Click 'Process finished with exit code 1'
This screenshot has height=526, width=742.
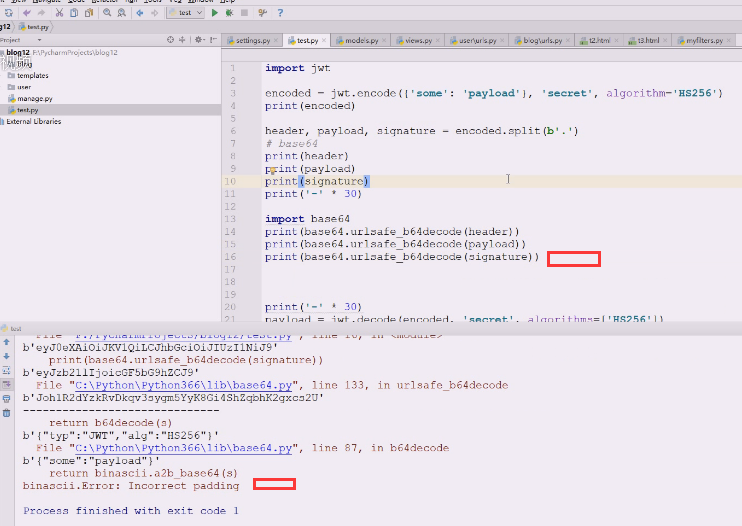pos(131,511)
